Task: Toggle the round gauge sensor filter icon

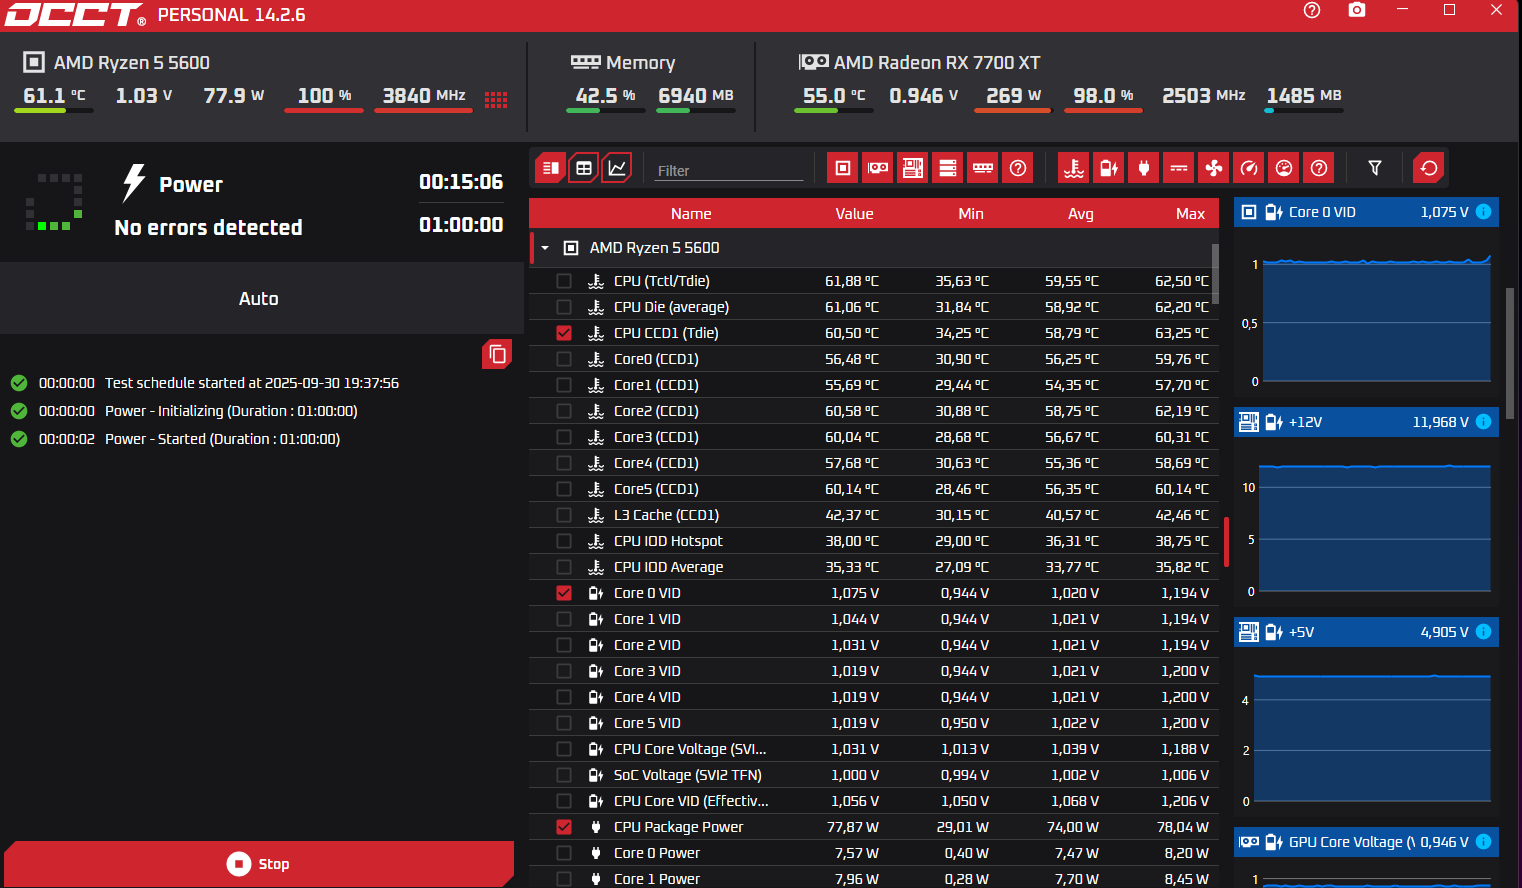Action: 1284,168
